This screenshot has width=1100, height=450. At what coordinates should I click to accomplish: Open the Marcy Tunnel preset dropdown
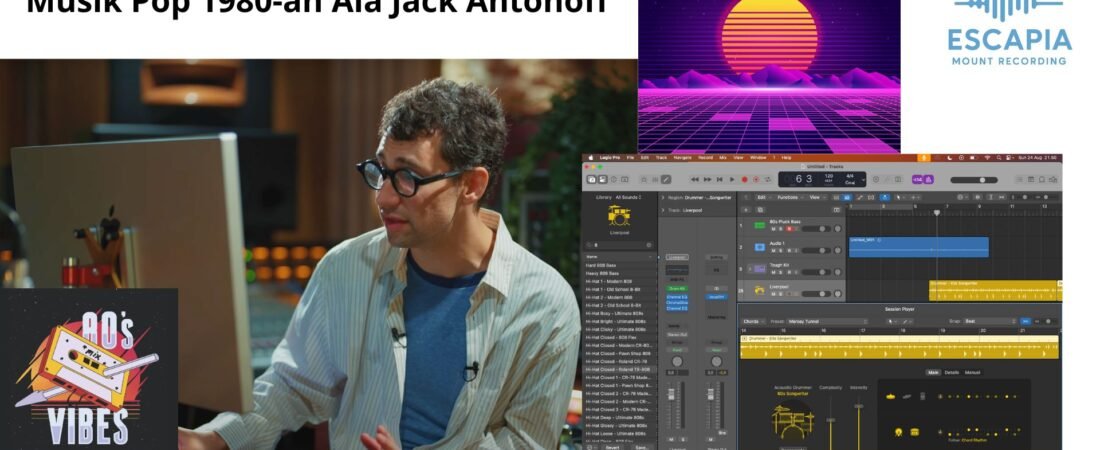click(x=828, y=322)
